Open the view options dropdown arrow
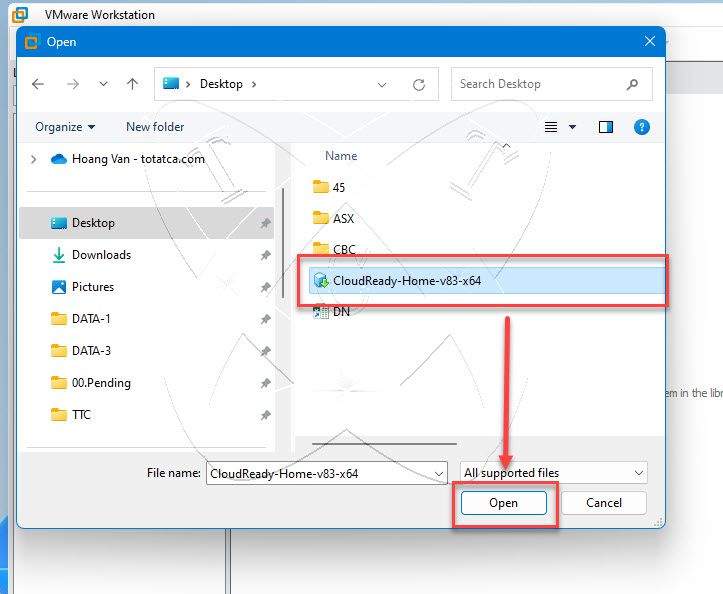This screenshot has width=723, height=594. (x=572, y=127)
